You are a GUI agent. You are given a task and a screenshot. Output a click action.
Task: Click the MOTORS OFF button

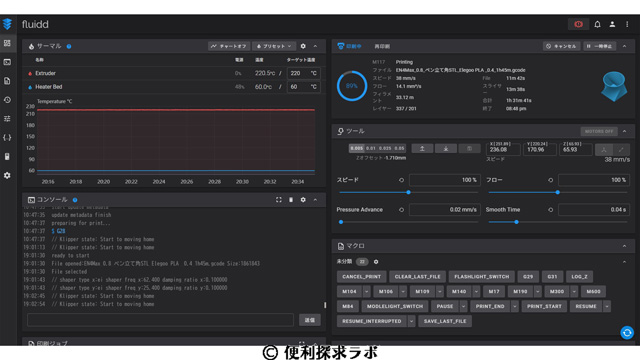599,131
